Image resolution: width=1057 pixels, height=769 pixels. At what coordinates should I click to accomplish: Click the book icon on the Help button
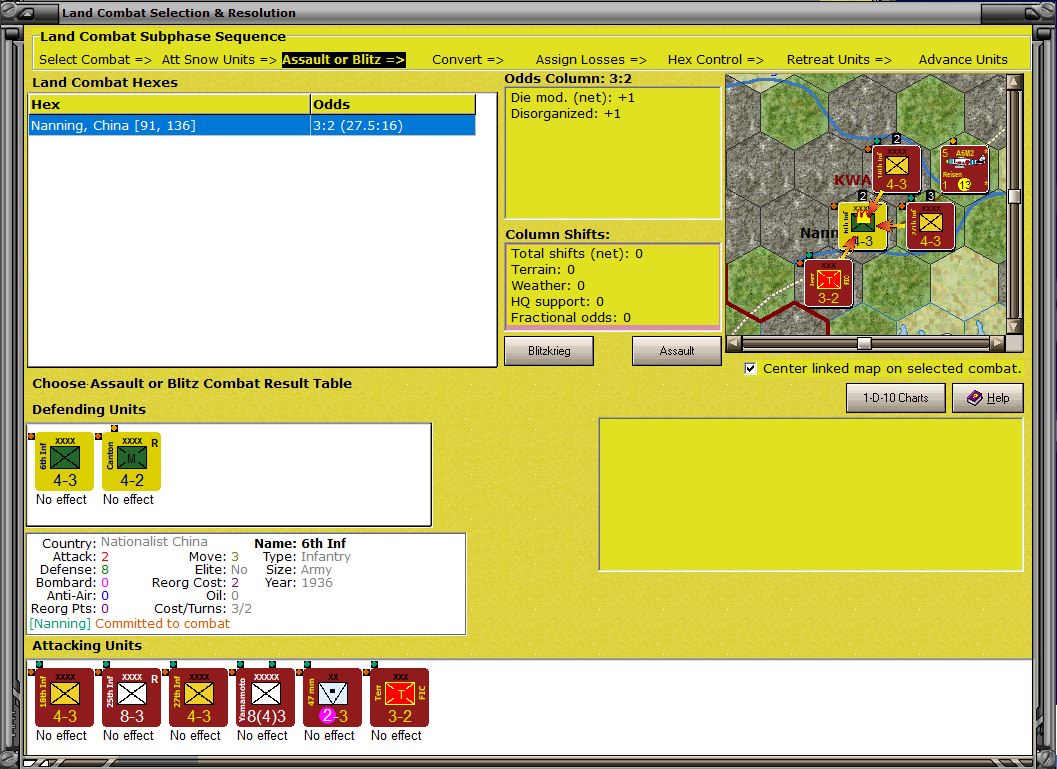(974, 398)
